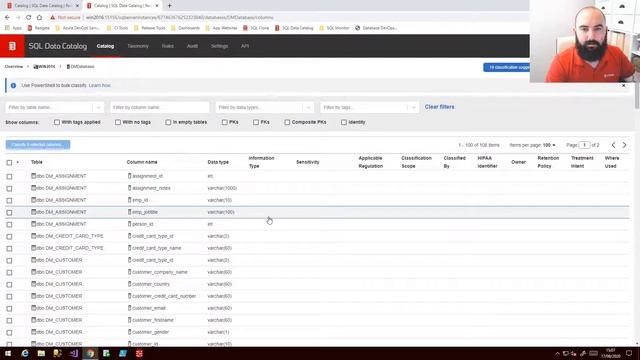Image resolution: width=640 pixels, height=360 pixels.
Task: Click the Sensitivity column header
Action: pos(308,162)
